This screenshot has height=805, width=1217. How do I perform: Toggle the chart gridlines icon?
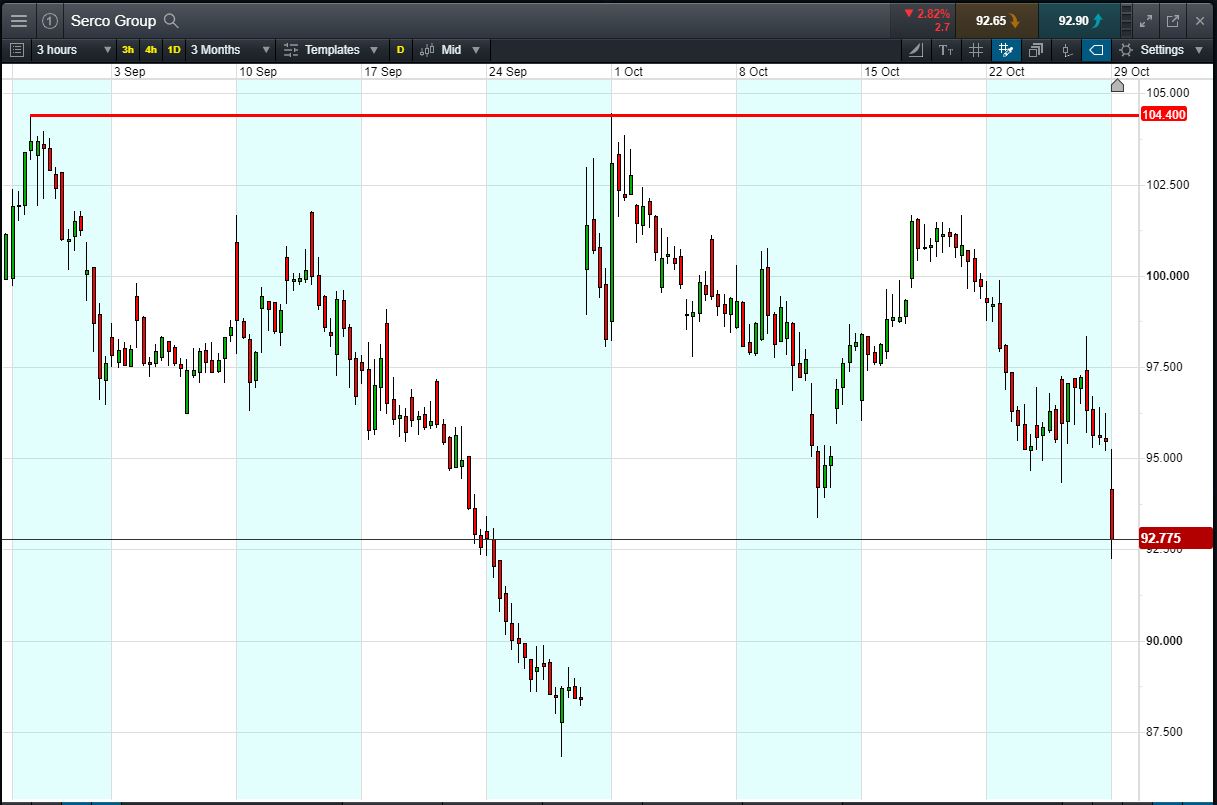pos(977,49)
